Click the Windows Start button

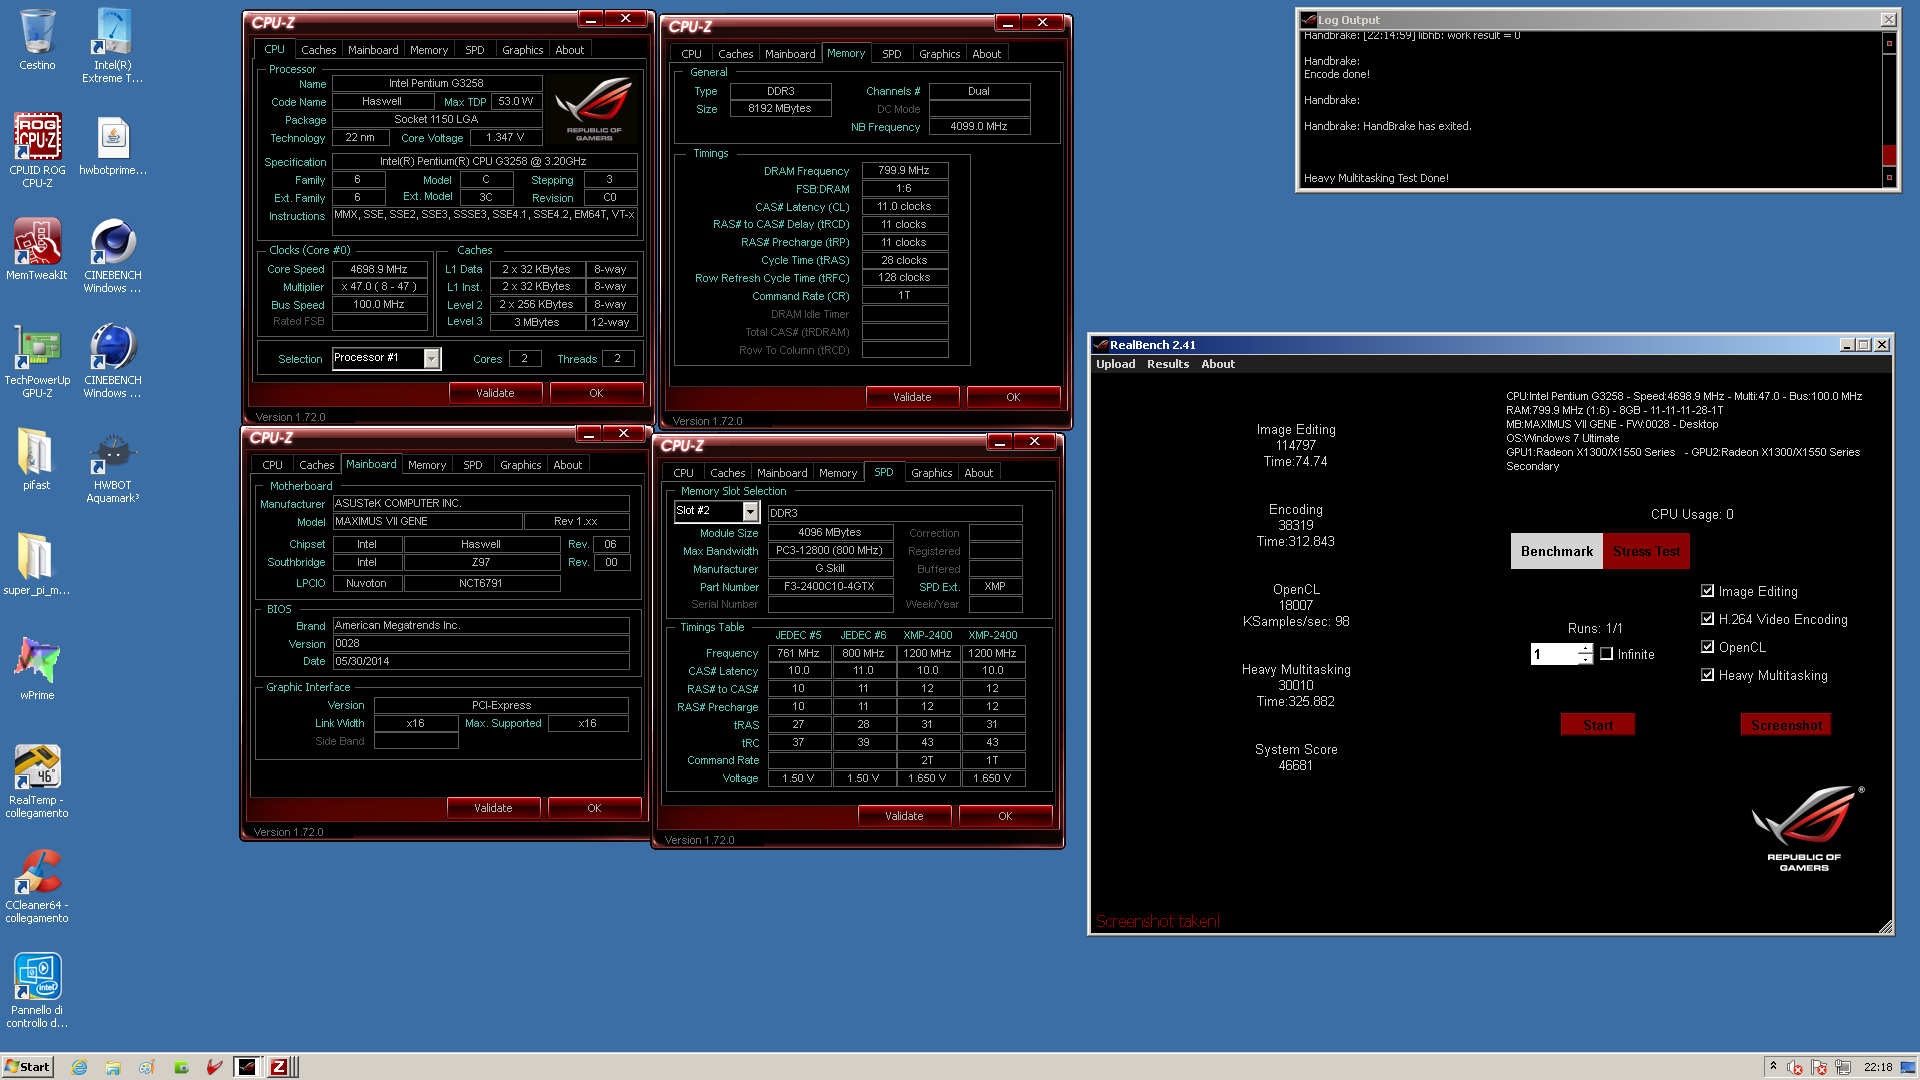click(x=27, y=1067)
